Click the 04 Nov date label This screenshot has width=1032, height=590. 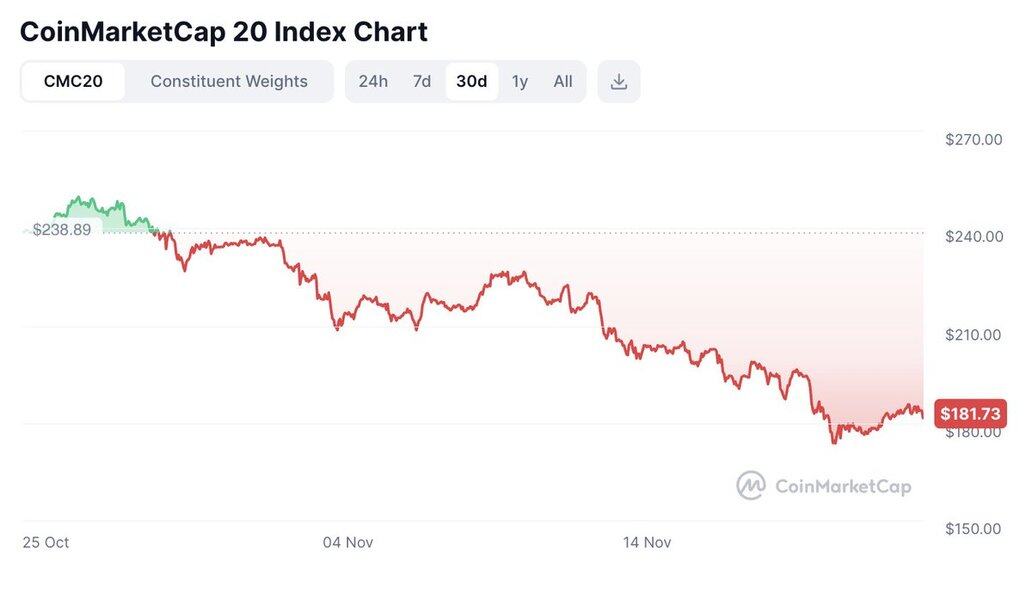348,542
